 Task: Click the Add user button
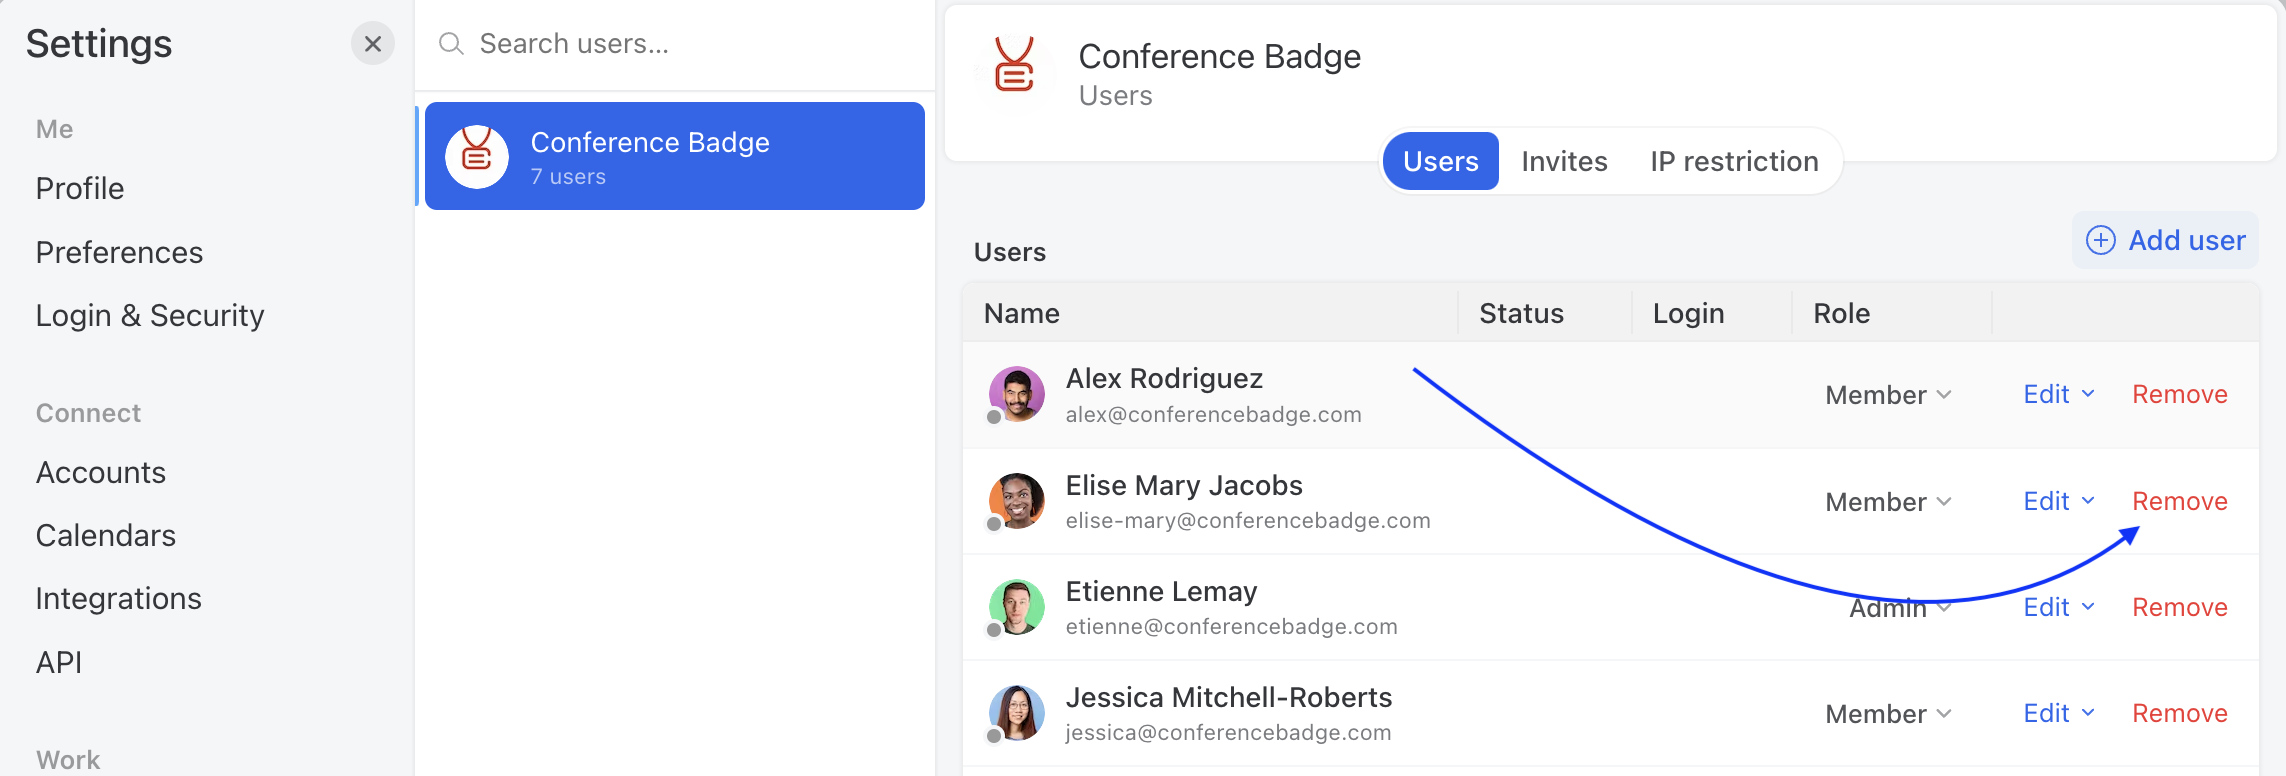(x=2165, y=240)
